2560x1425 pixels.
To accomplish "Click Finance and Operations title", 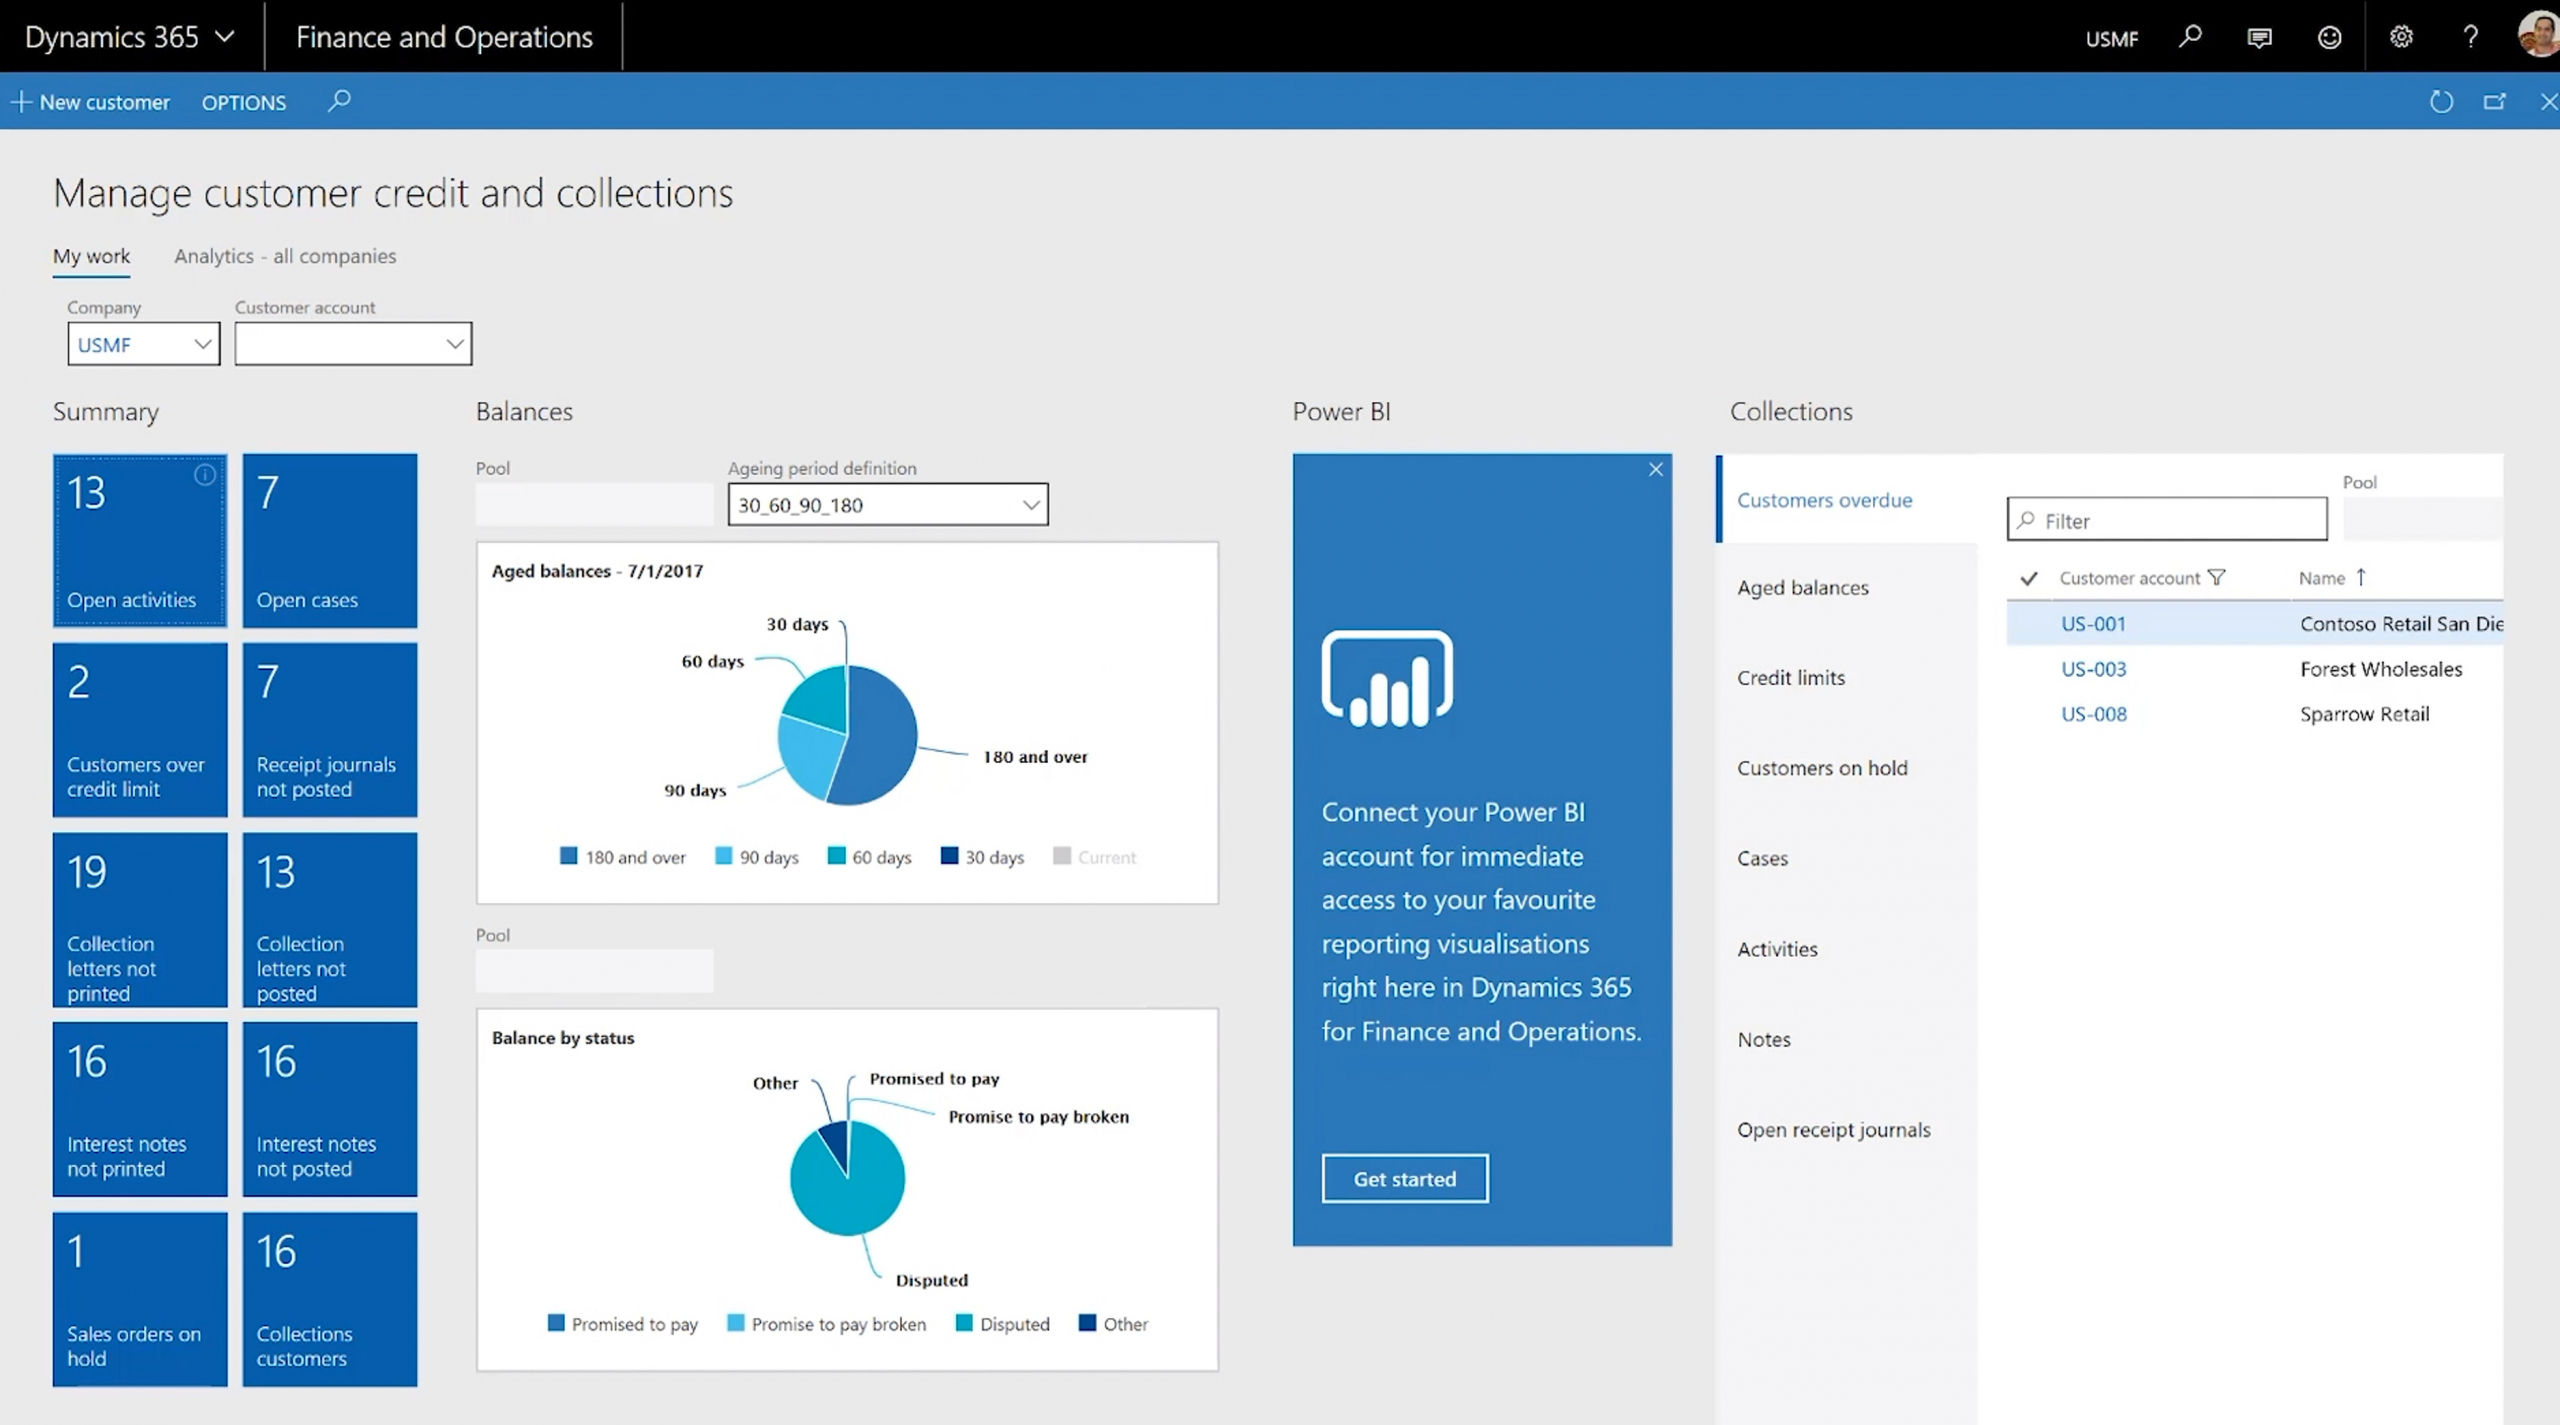I will (444, 37).
